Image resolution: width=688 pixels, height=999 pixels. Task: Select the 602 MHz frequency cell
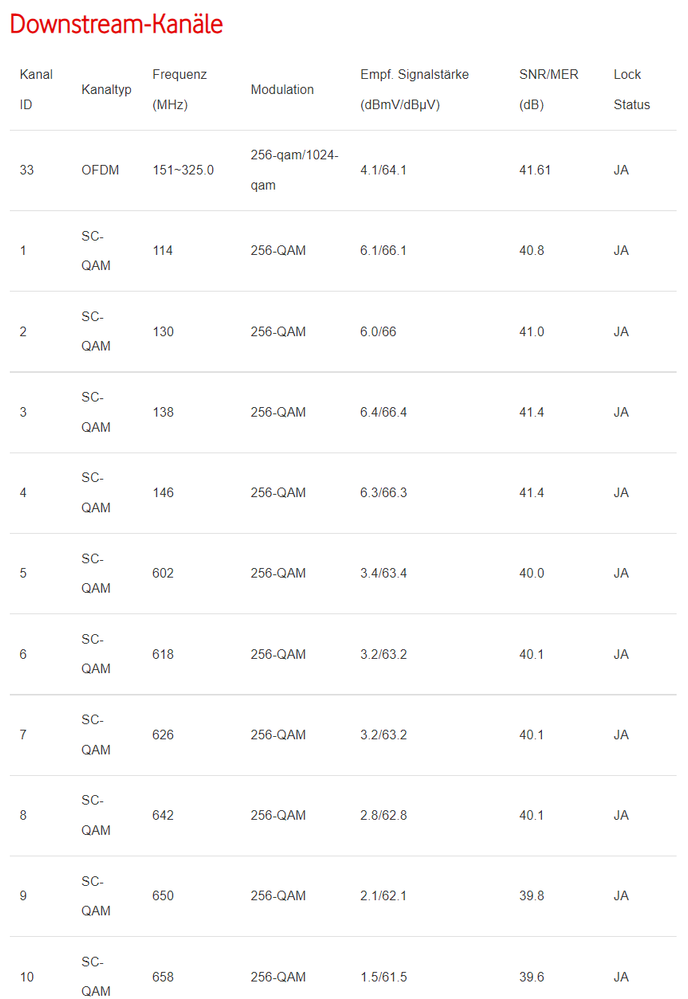pyautogui.click(x=163, y=573)
